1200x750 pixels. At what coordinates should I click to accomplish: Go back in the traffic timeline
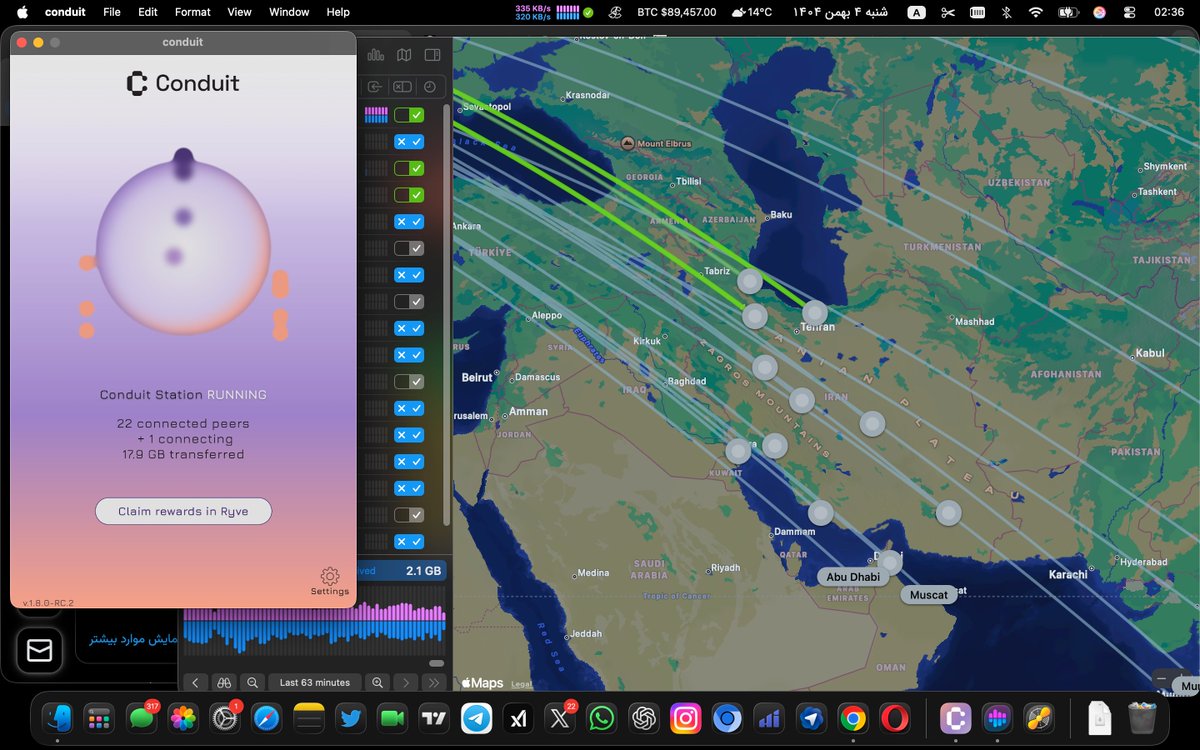[x=196, y=683]
